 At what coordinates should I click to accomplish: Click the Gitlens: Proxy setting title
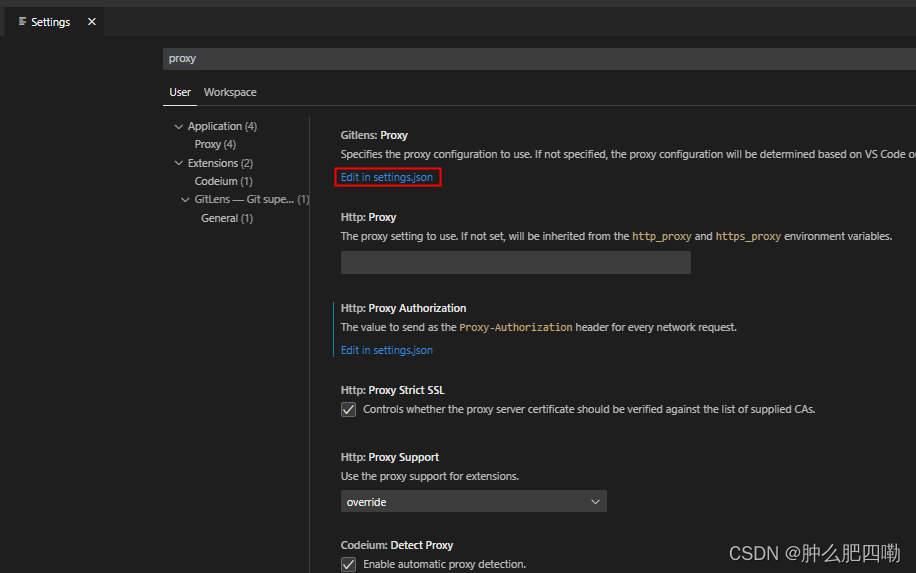374,135
